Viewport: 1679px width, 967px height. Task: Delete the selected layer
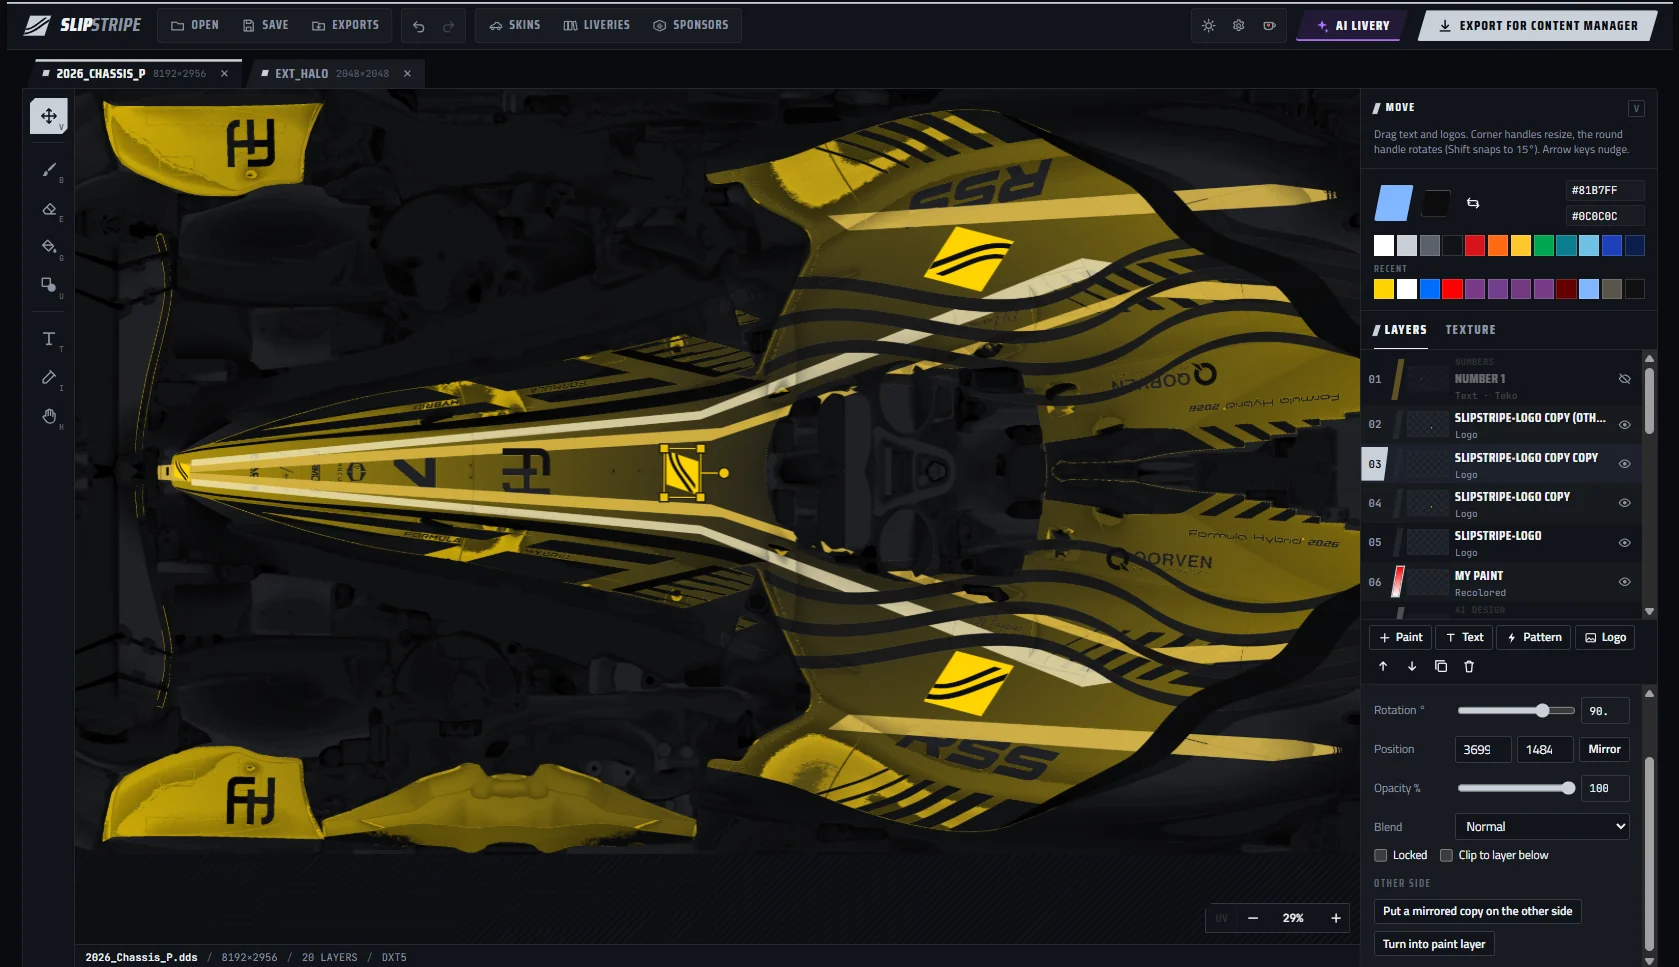click(1469, 666)
